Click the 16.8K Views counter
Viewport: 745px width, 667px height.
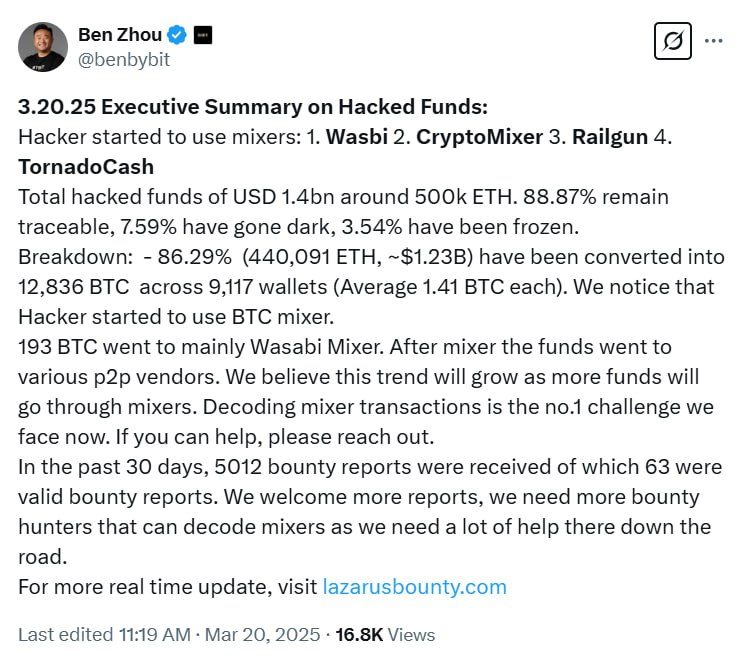(385, 635)
